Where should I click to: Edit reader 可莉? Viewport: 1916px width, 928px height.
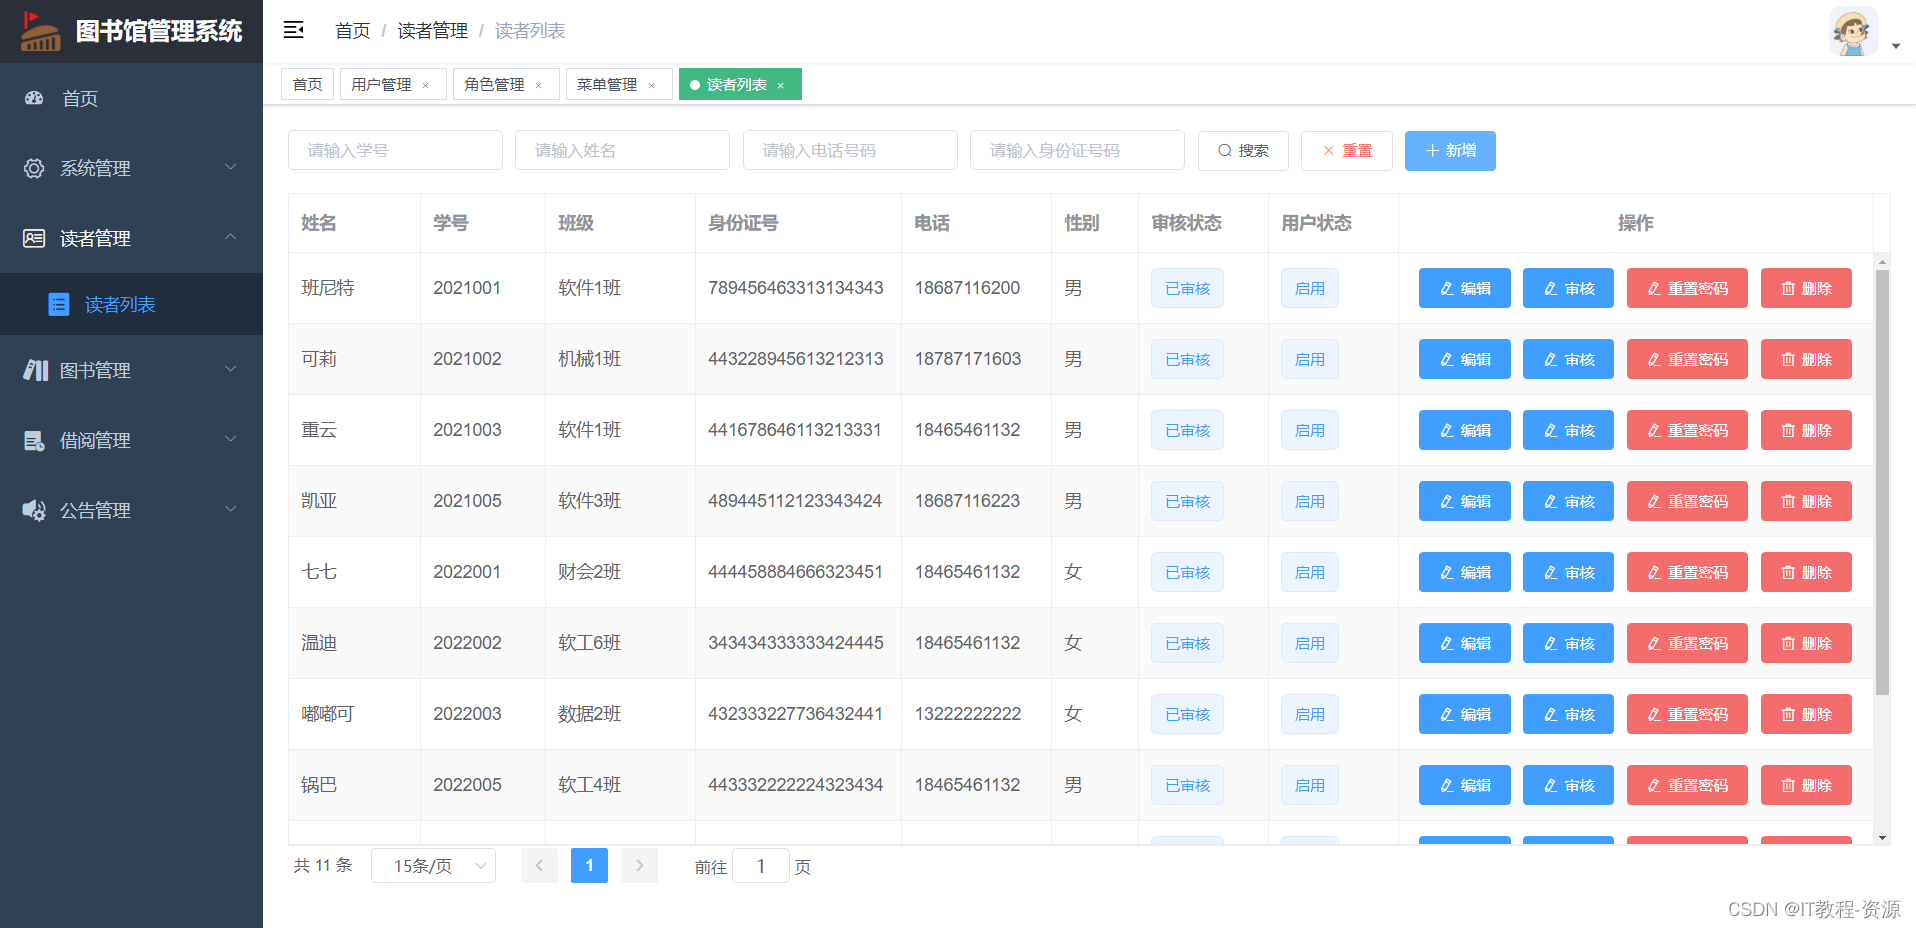click(1464, 359)
